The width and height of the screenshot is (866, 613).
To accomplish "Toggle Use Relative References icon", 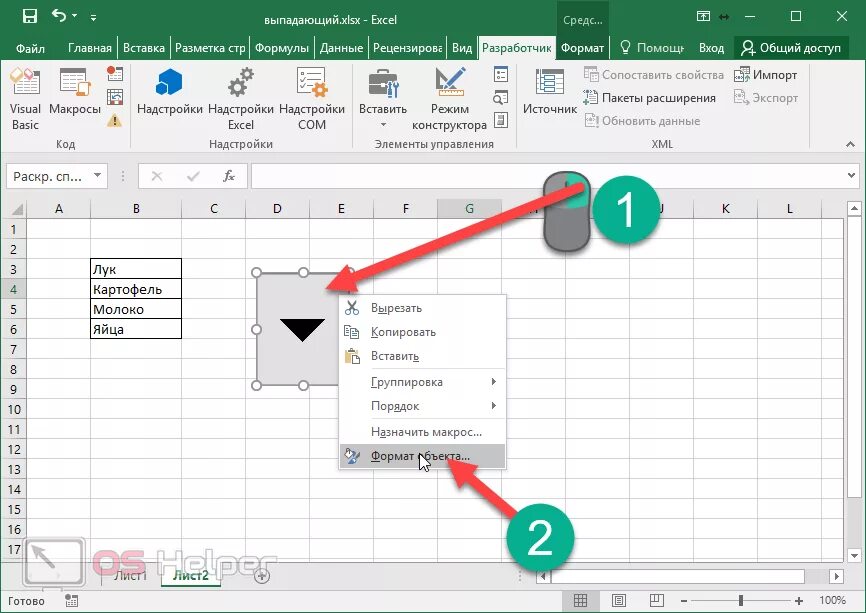I will point(114,97).
